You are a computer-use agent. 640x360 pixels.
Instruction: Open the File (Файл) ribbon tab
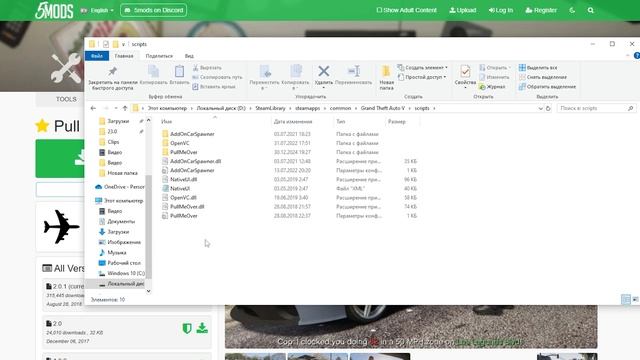pyautogui.click(x=97, y=56)
